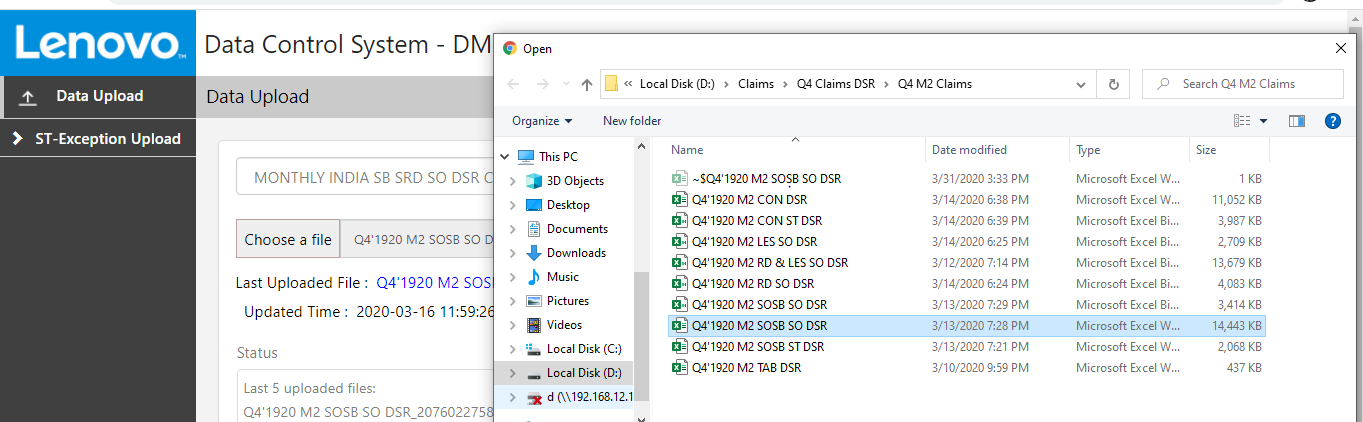Screen dimensions: 1363x422
Task: Sort files by Date modified column
Action: 969,150
